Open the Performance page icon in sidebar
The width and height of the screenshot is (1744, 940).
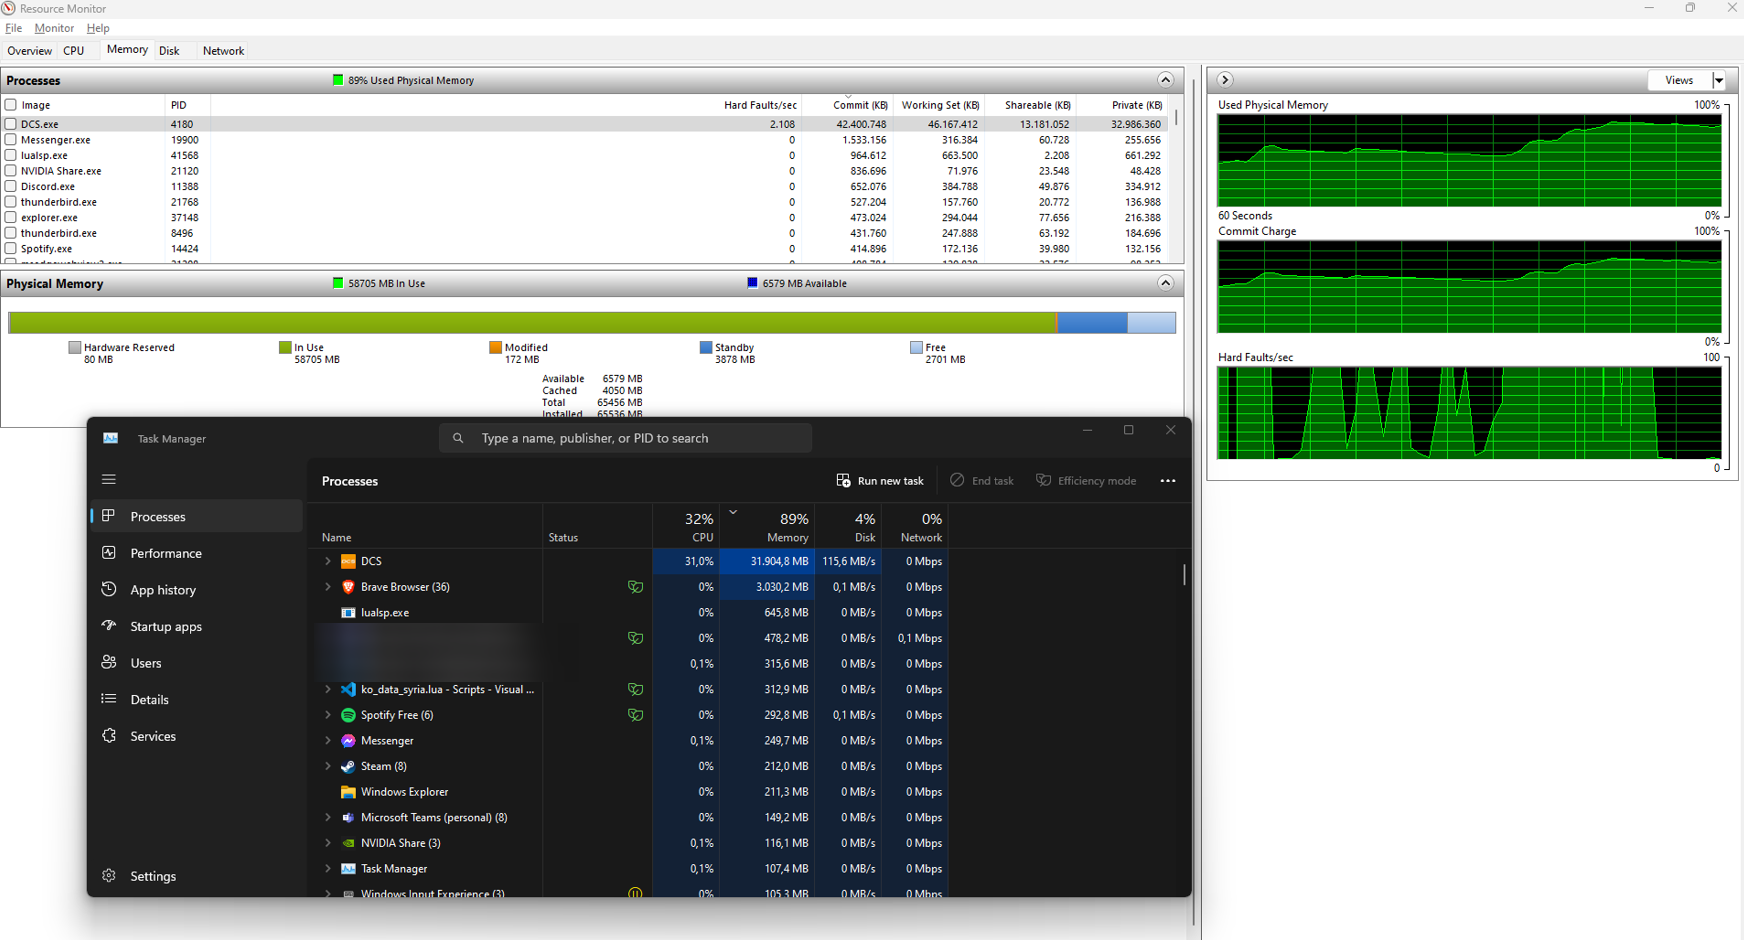109,553
